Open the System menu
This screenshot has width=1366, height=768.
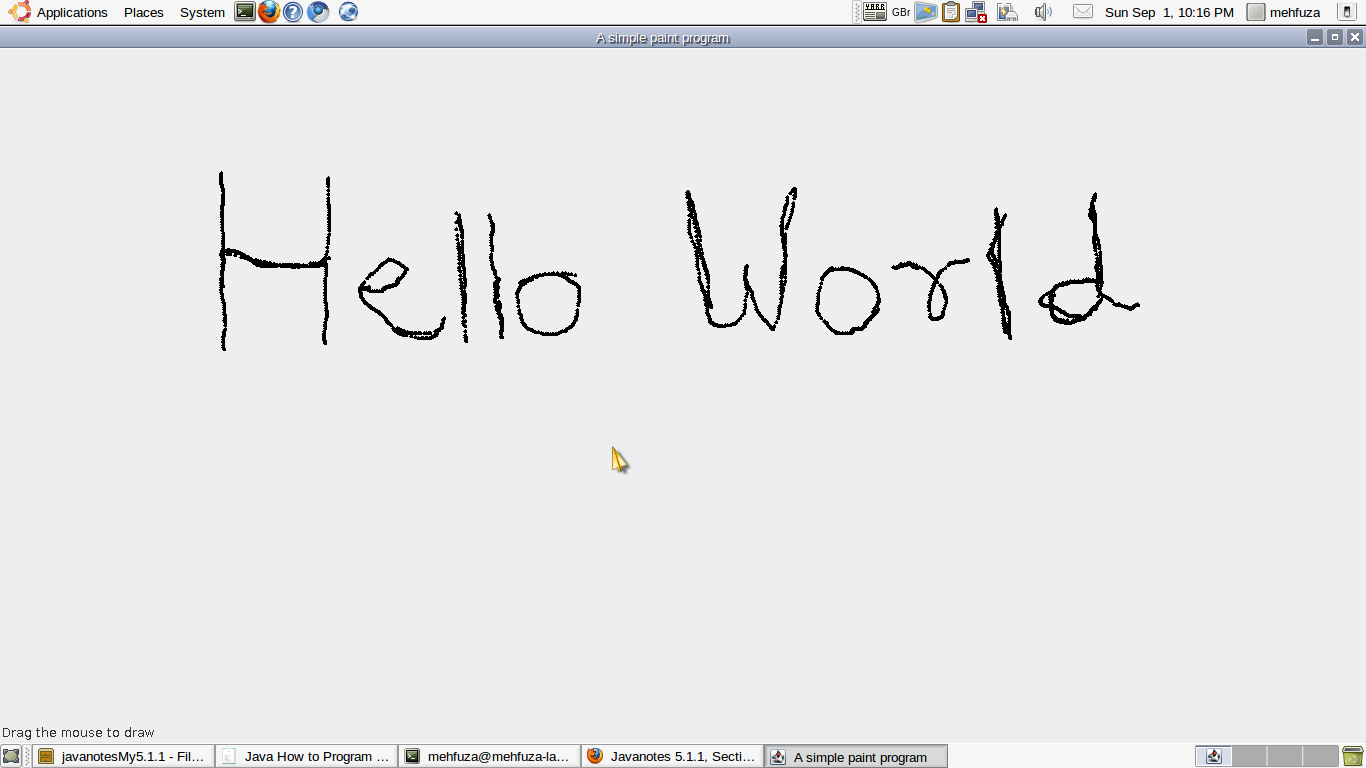[x=202, y=12]
